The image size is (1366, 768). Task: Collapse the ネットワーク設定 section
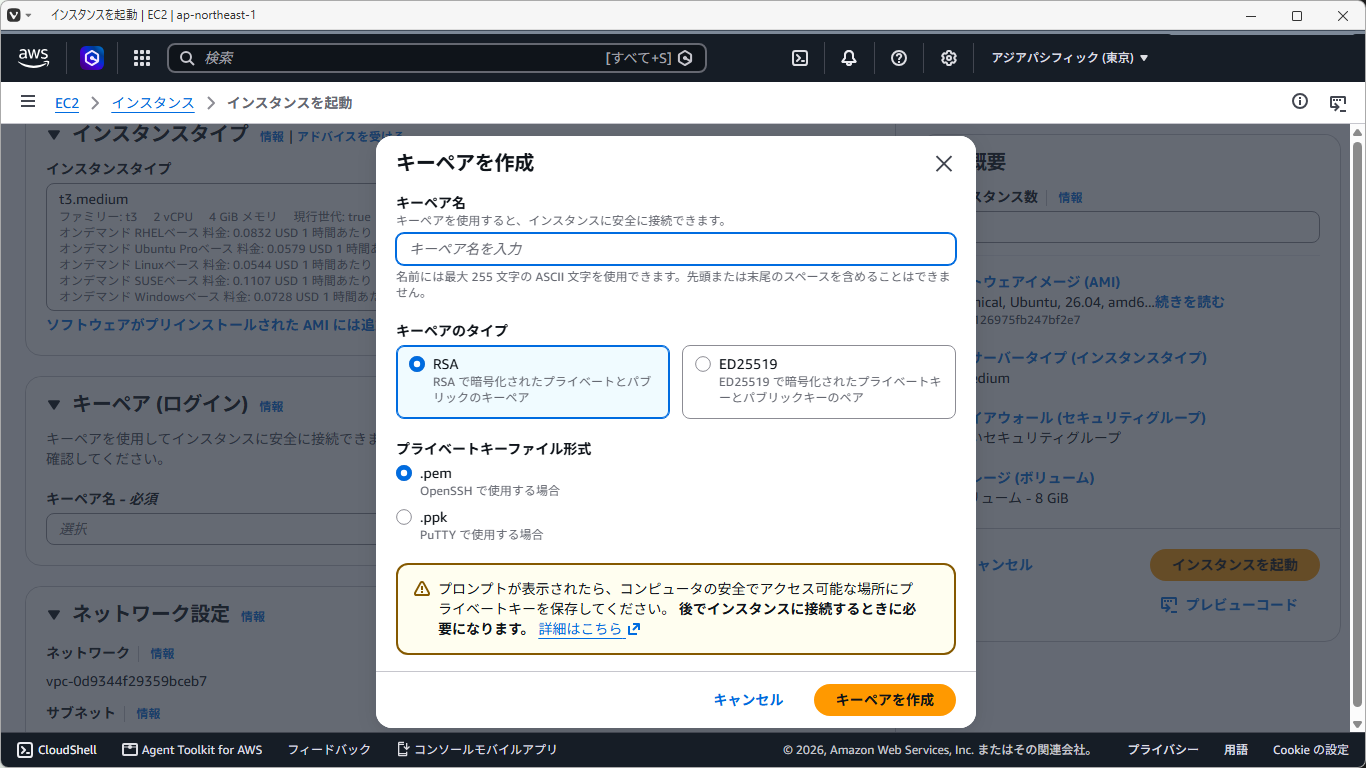(54, 614)
